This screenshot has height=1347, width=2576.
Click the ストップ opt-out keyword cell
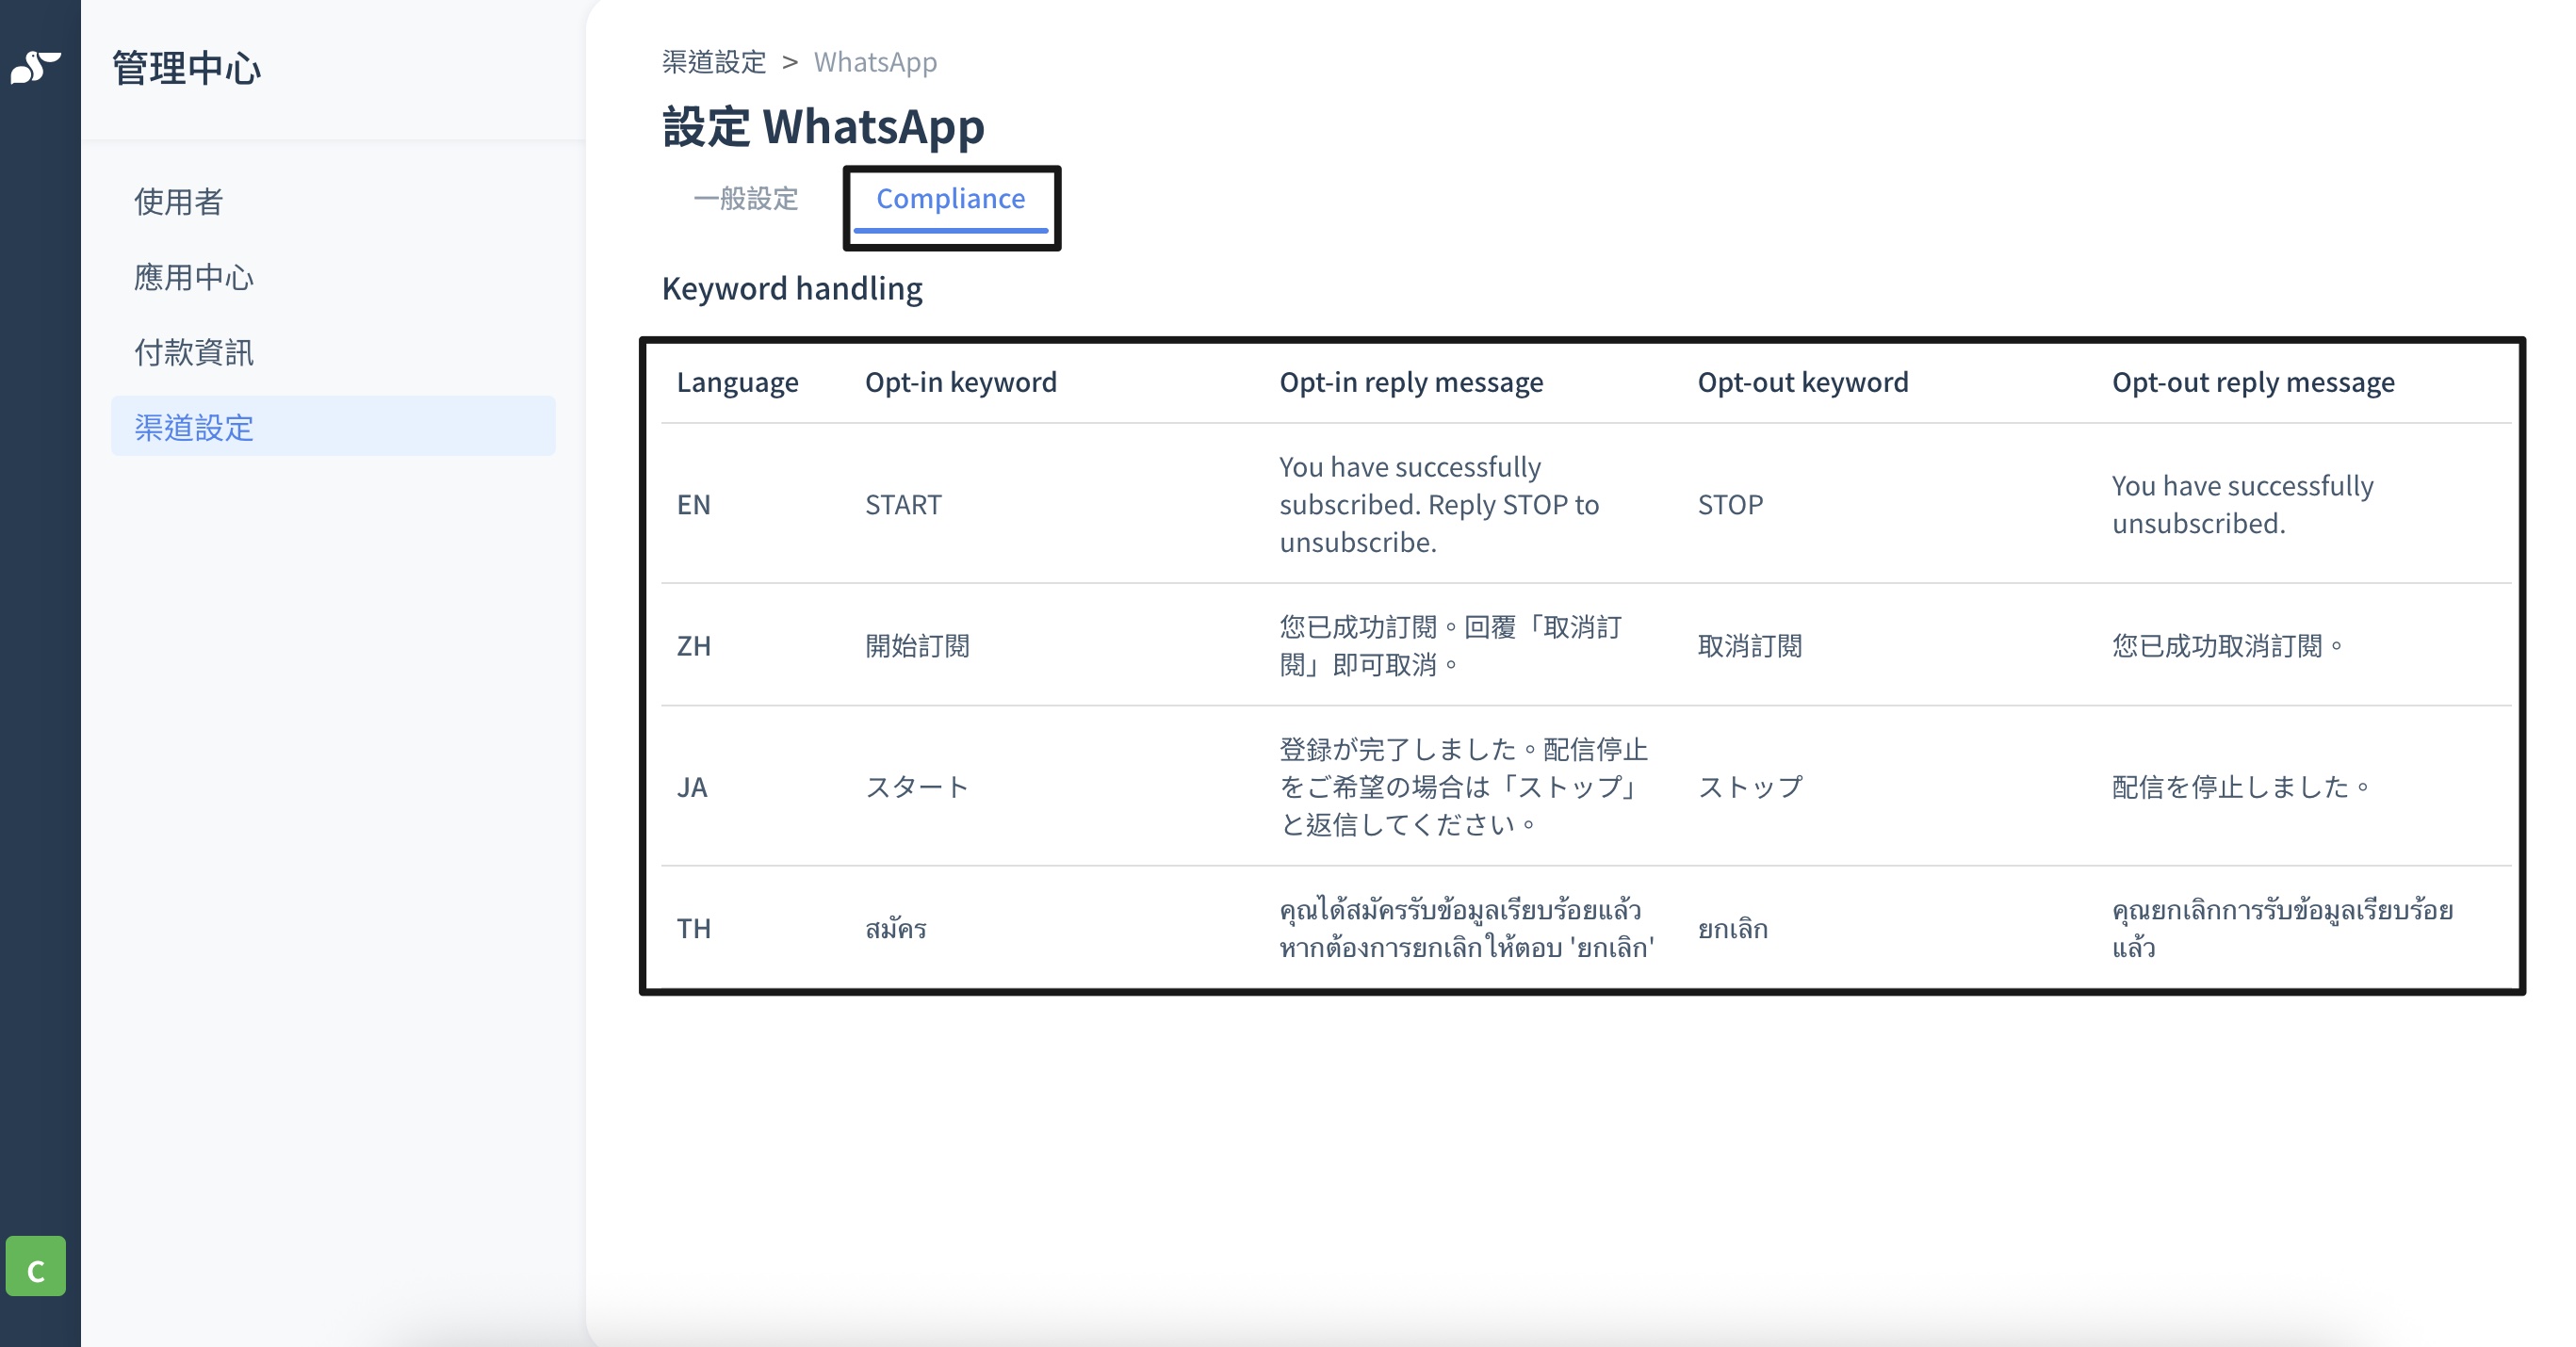(1750, 787)
